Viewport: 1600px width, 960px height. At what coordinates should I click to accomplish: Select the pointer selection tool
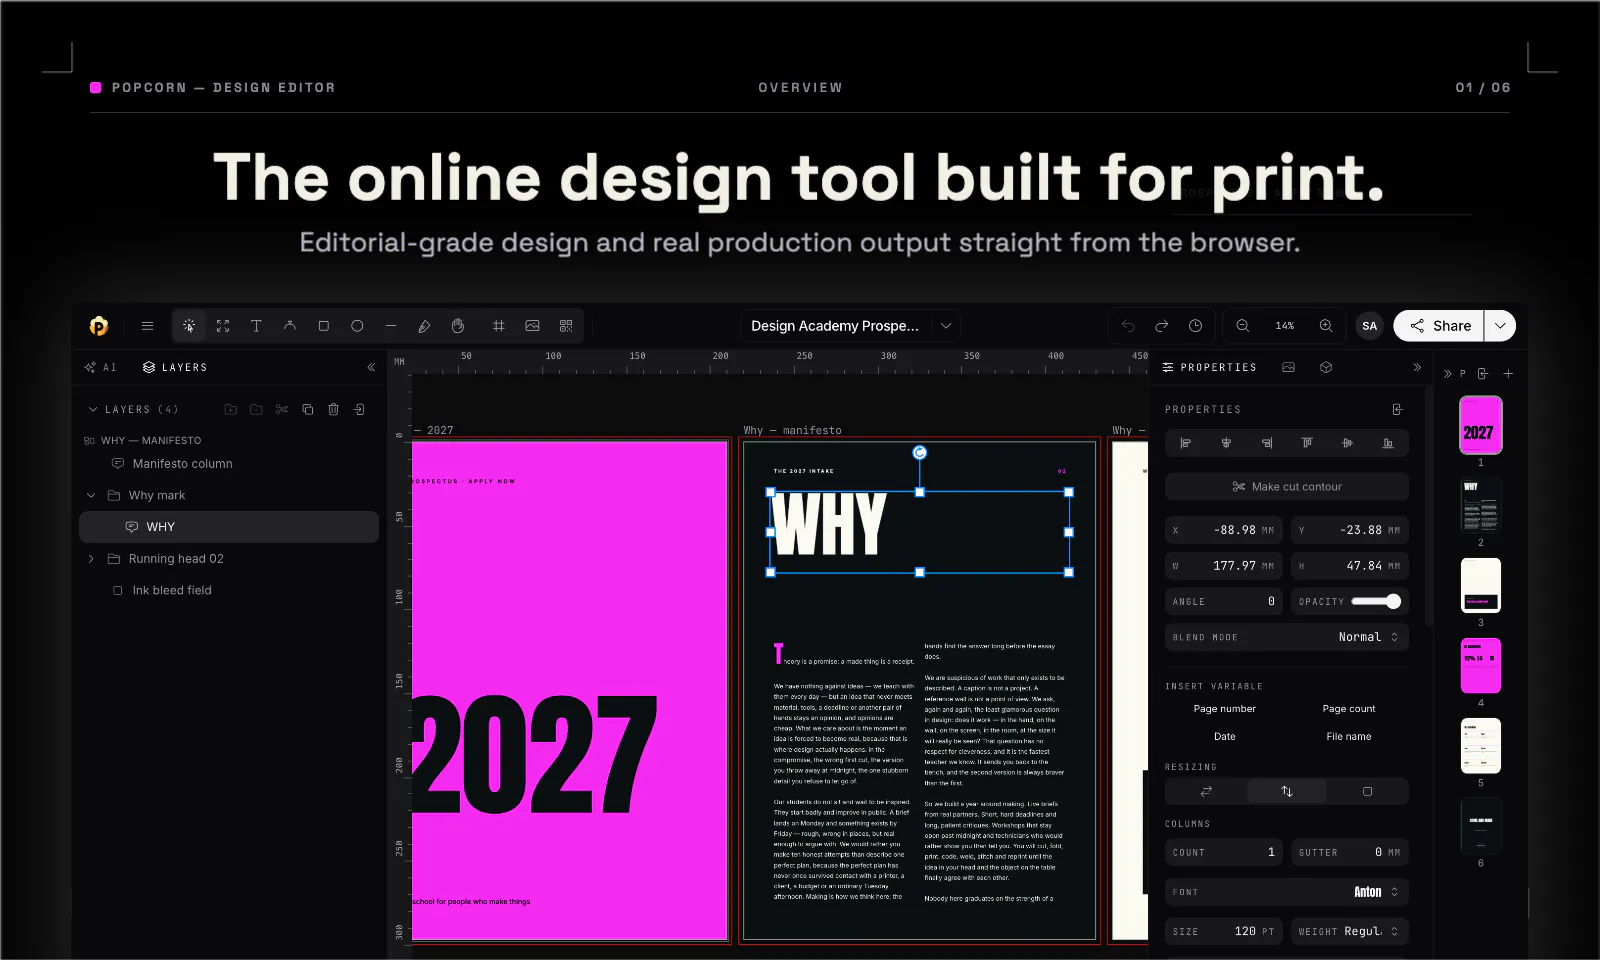tap(189, 326)
